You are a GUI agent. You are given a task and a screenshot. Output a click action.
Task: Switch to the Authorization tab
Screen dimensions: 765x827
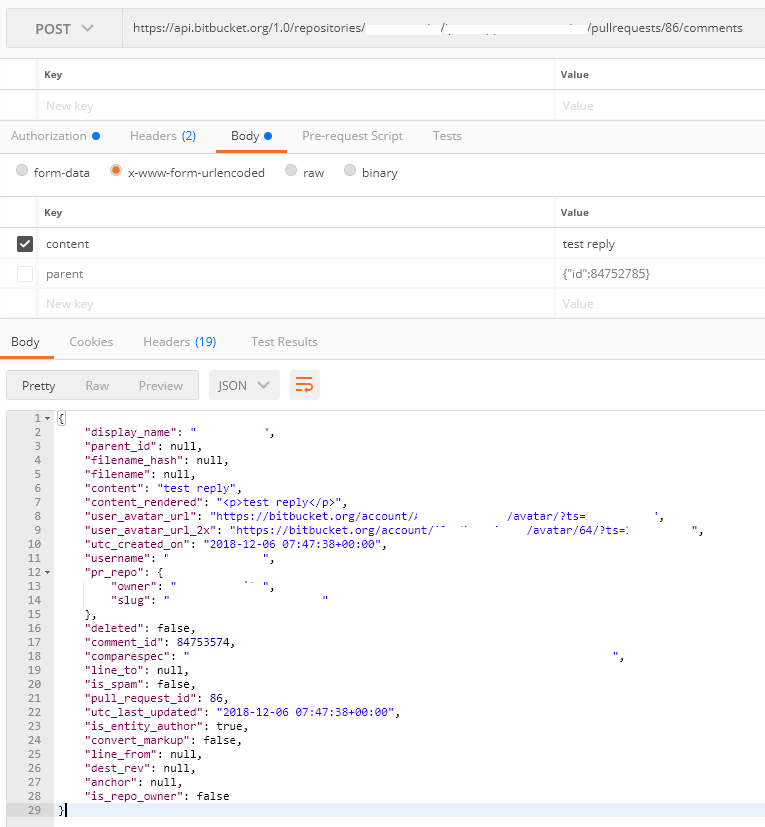pos(55,136)
